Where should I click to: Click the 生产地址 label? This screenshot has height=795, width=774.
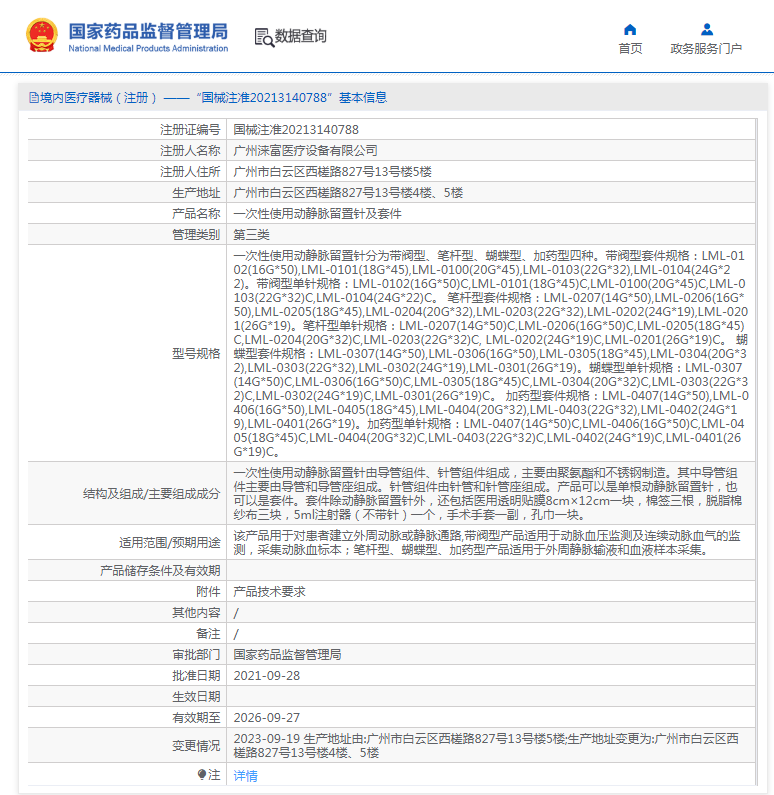coord(196,193)
